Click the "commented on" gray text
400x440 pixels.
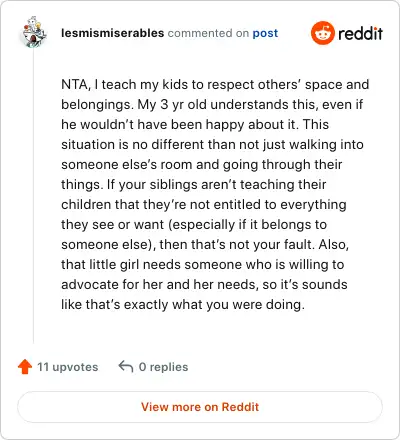pyautogui.click(x=208, y=33)
